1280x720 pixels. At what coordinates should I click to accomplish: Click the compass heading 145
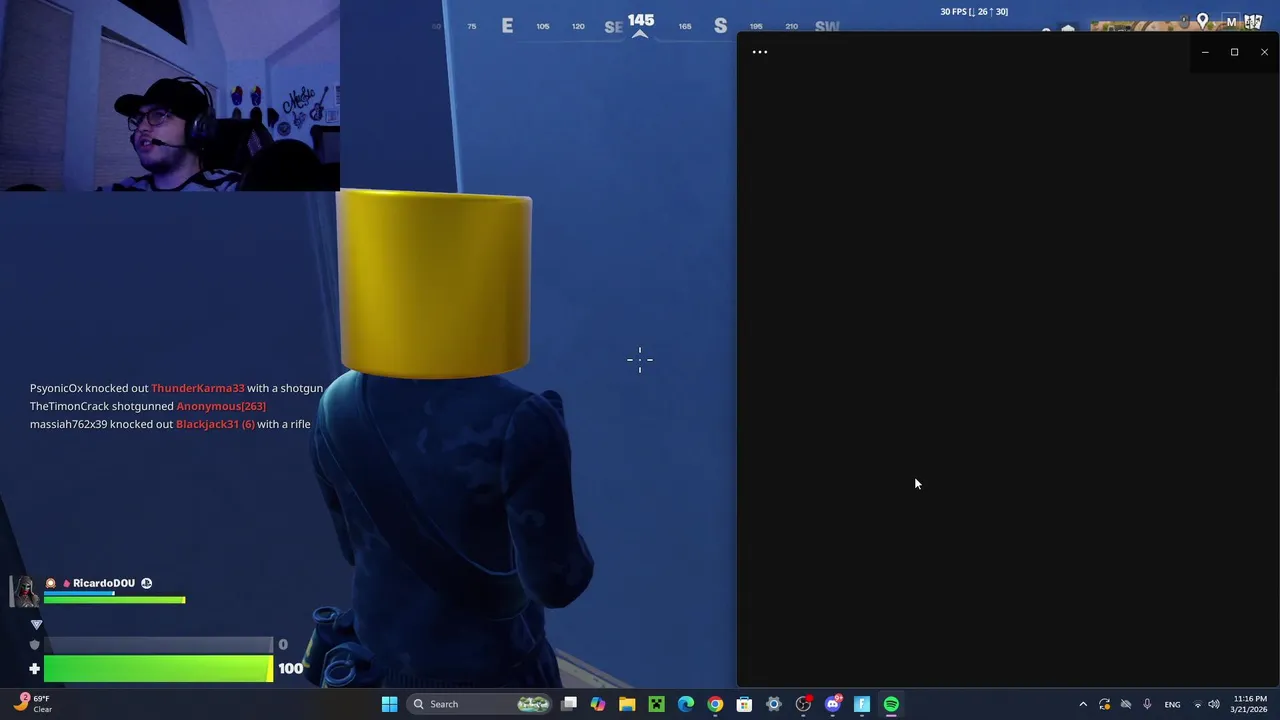641,21
